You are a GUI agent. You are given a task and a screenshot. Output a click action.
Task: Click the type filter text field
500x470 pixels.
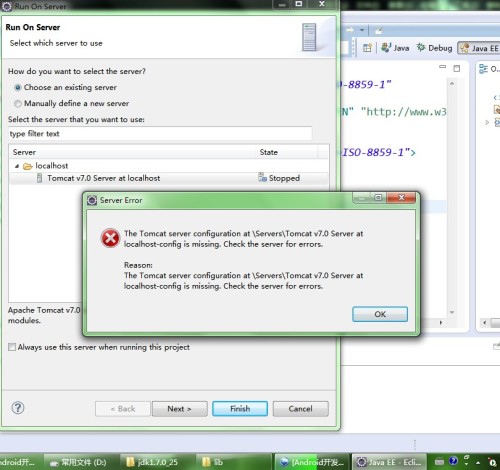160,134
